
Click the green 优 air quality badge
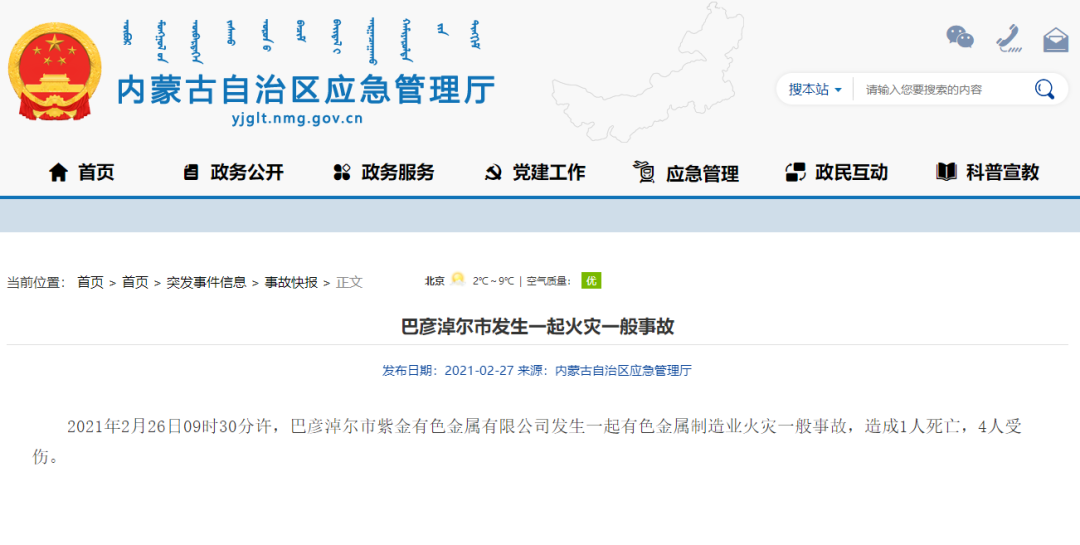tap(591, 280)
